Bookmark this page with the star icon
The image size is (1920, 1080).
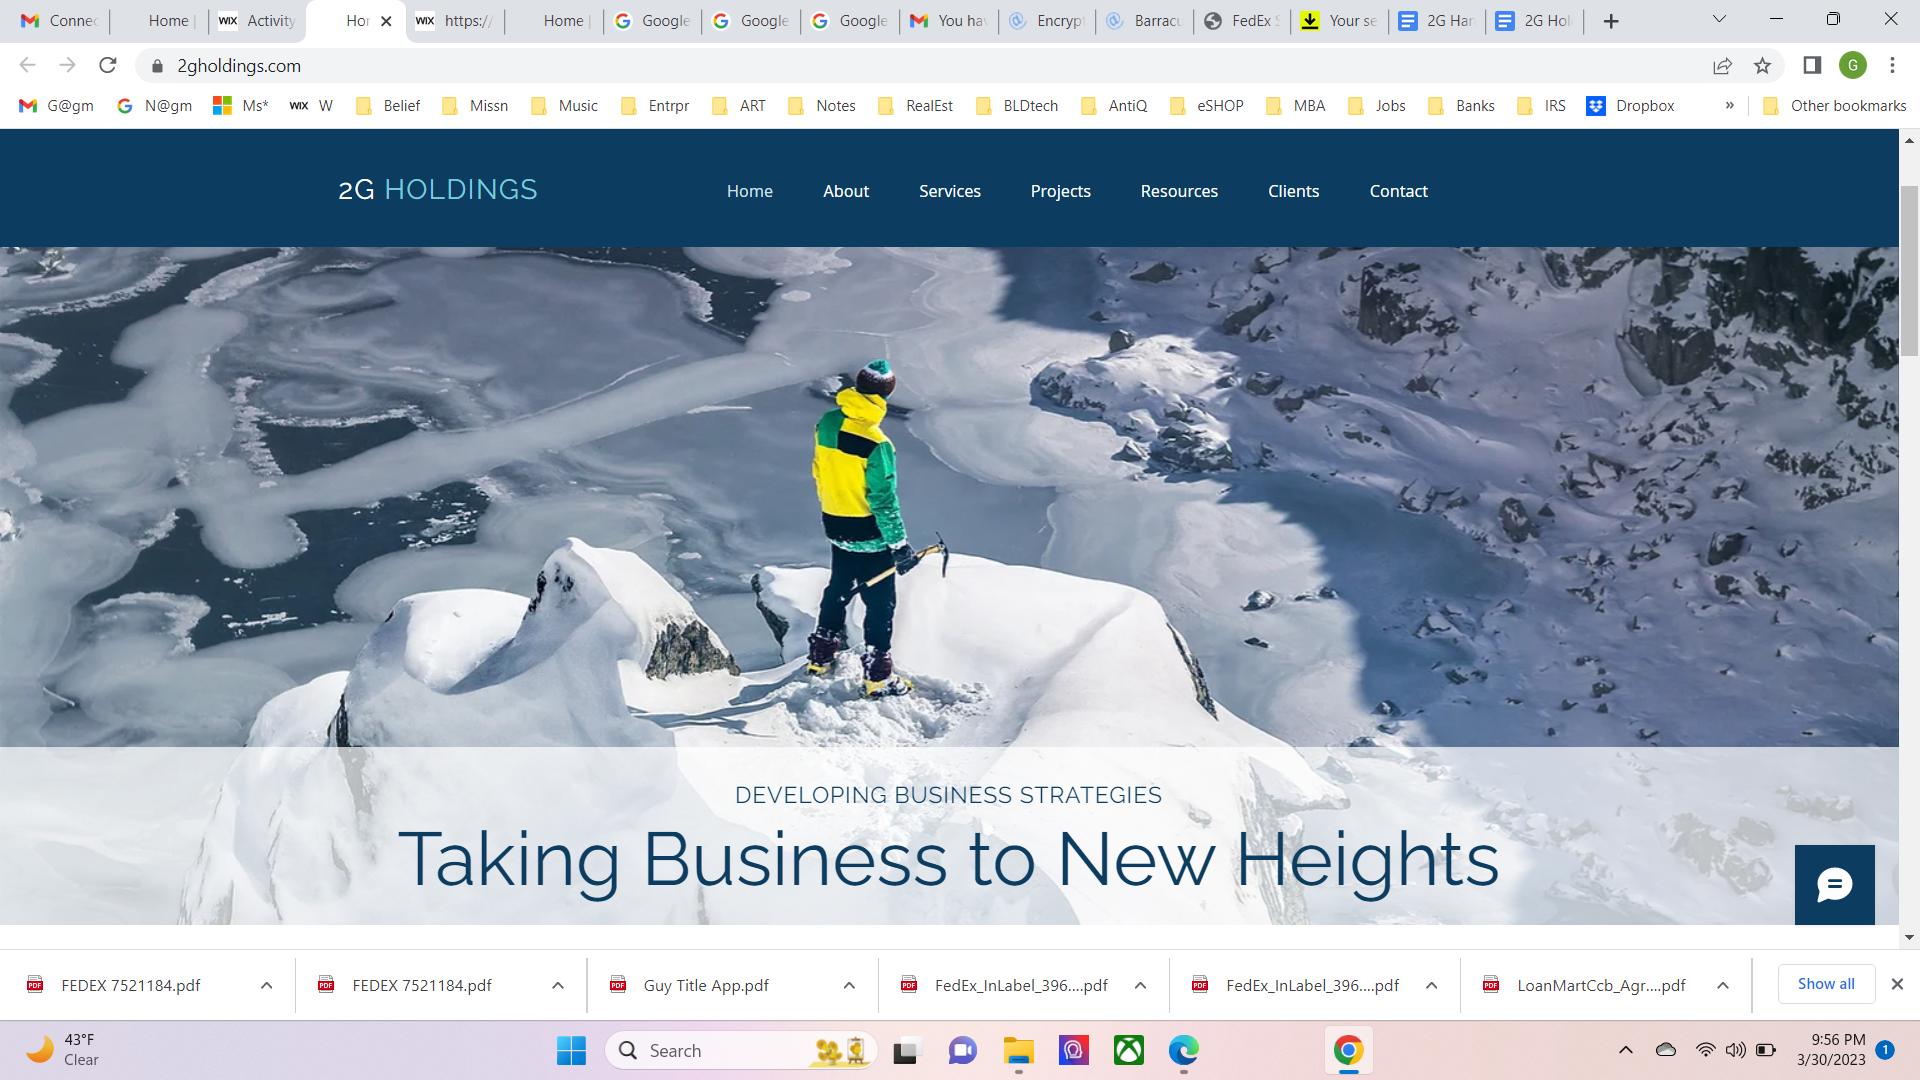point(1762,65)
